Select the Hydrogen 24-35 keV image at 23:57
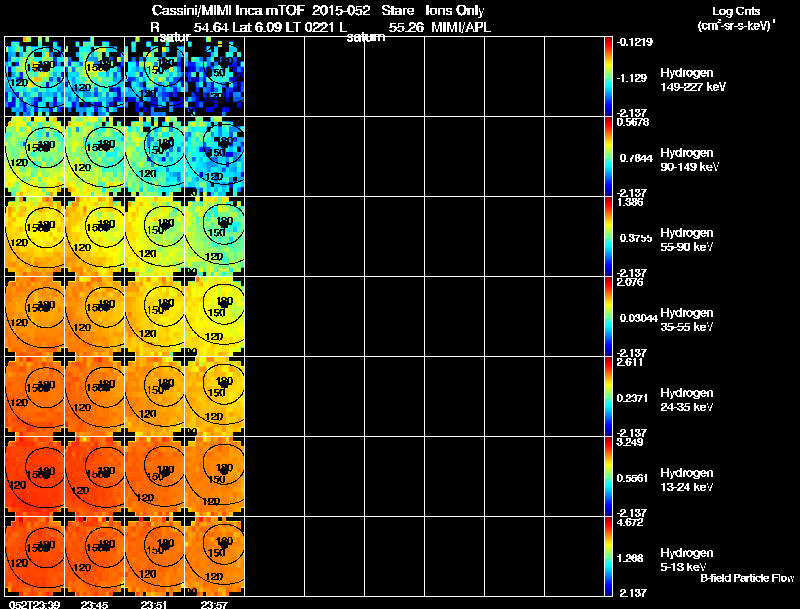The image size is (800, 609). (215, 396)
